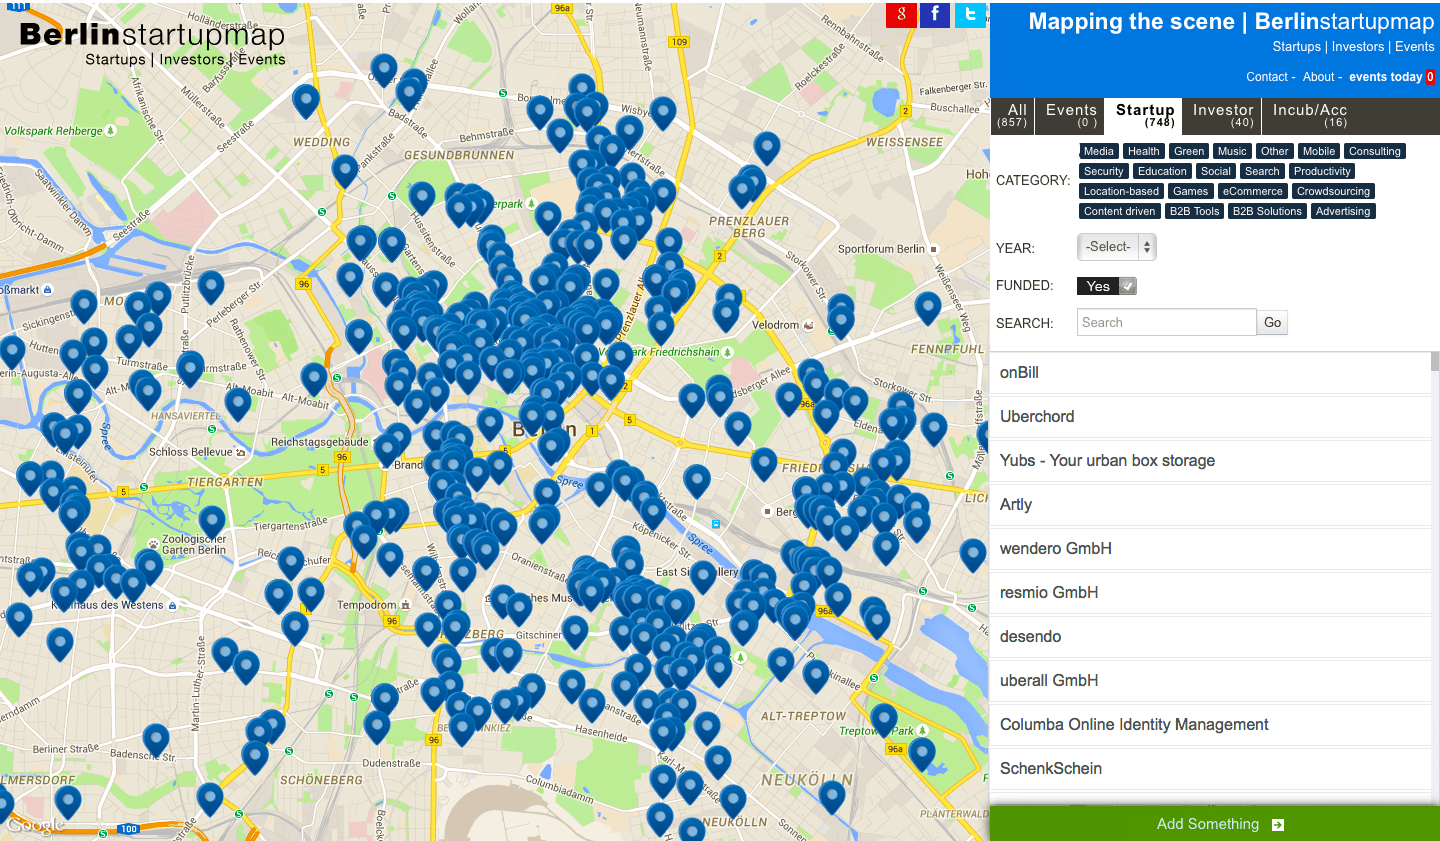The height and width of the screenshot is (841, 1440).
Task: Open the Incub/Acc tab
Action: tap(1310, 115)
